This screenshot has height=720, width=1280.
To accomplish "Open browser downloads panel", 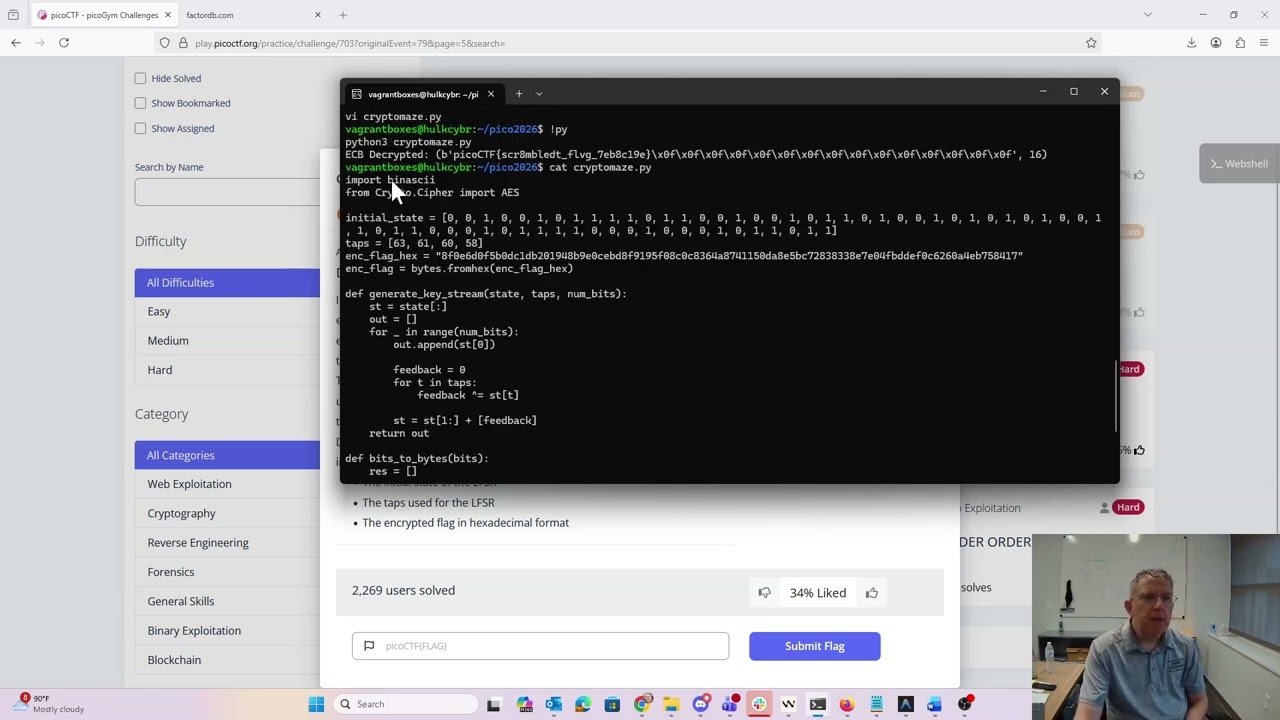I will click(x=1191, y=43).
